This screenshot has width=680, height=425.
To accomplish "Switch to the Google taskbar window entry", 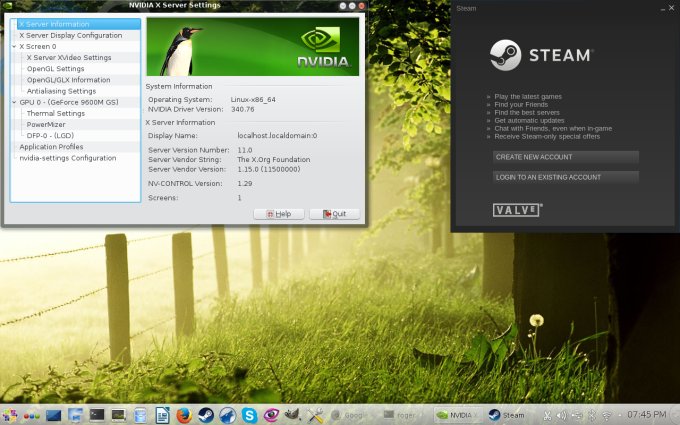I will coord(351,415).
